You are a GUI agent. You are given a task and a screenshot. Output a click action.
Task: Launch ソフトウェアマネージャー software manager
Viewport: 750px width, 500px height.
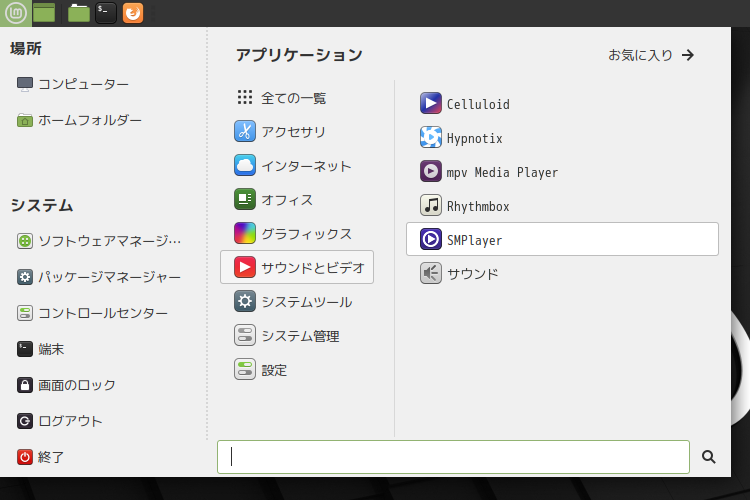point(99,241)
